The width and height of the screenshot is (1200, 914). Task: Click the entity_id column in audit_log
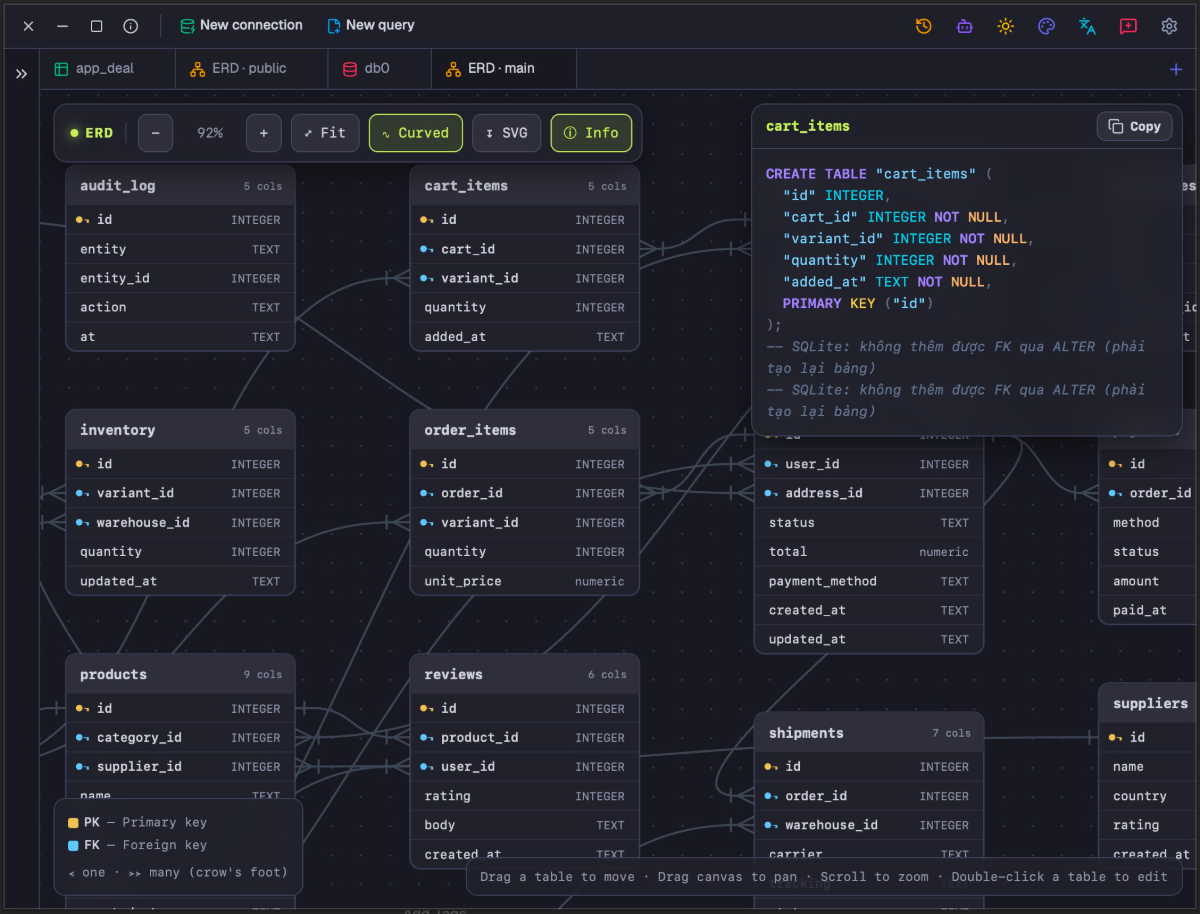pos(180,278)
